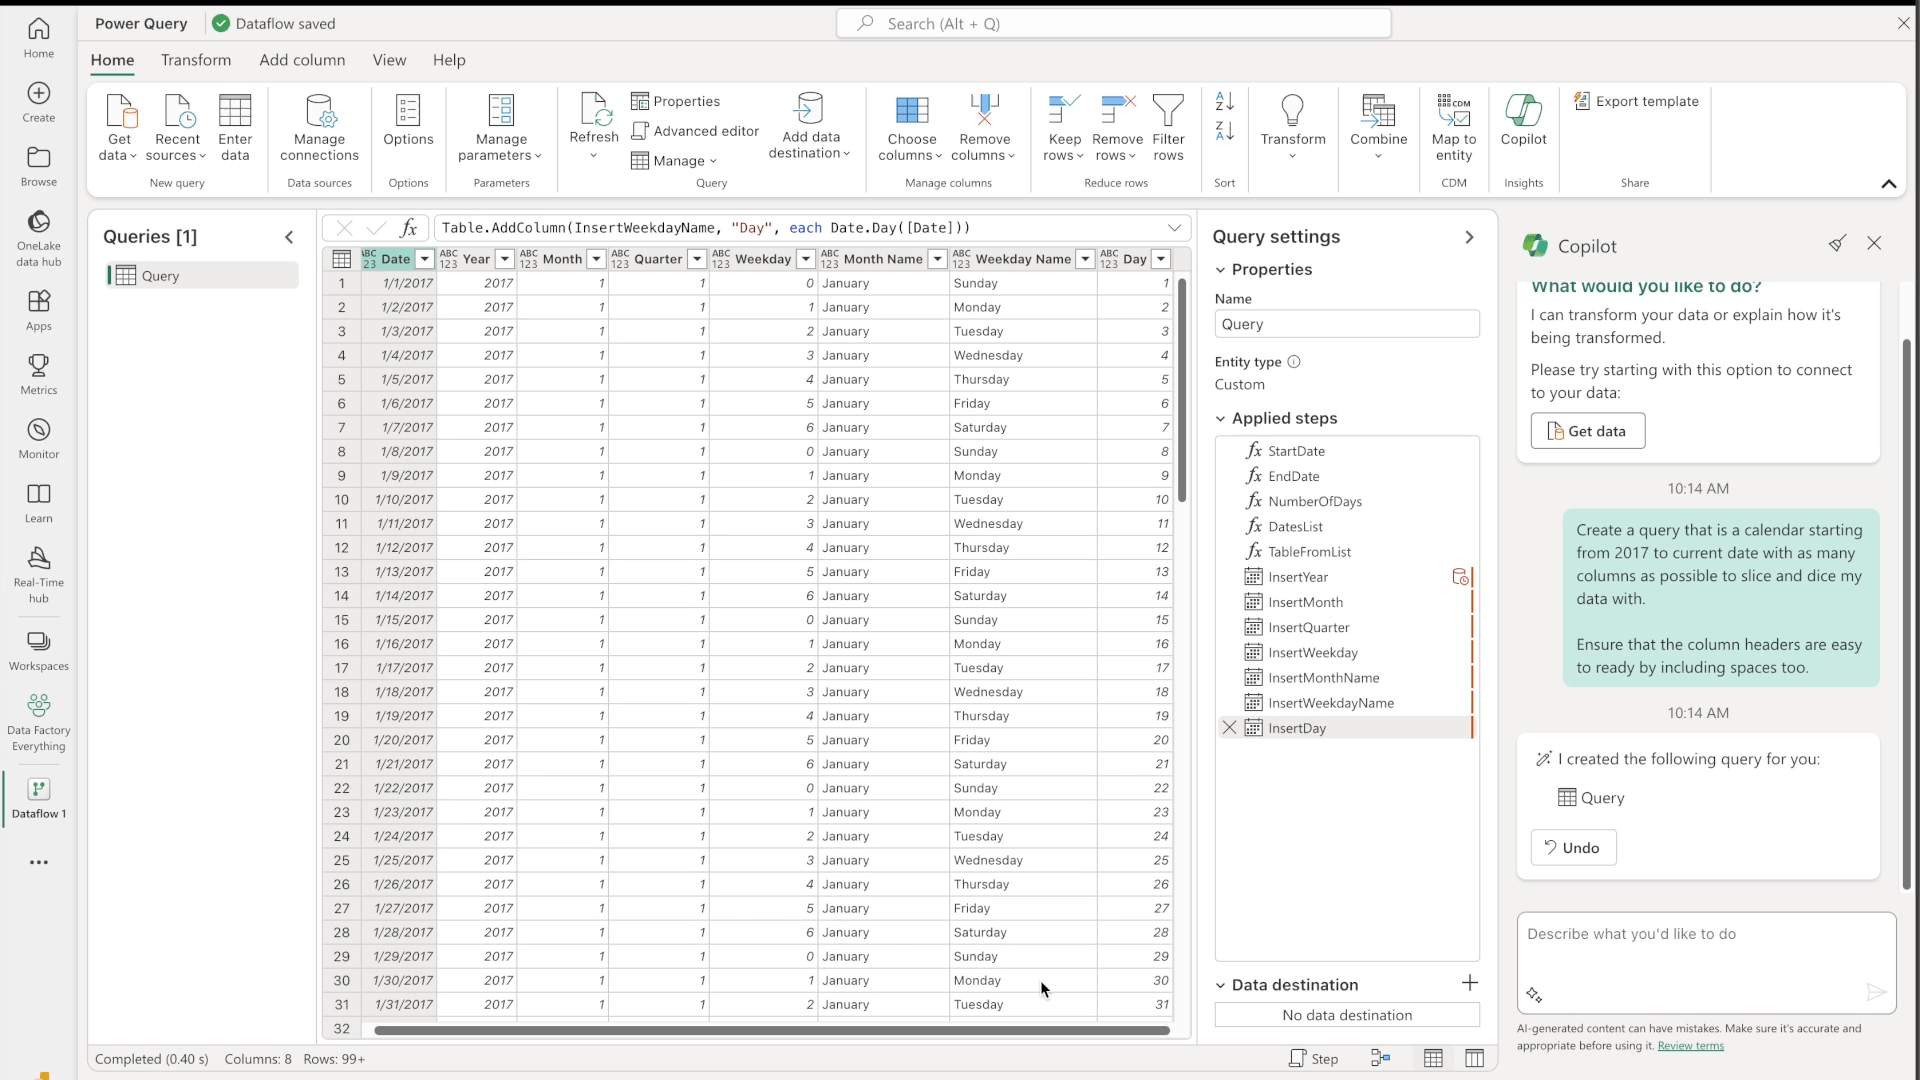Open more options ellipsis in sidebar
The image size is (1920, 1080).
pos(39,862)
